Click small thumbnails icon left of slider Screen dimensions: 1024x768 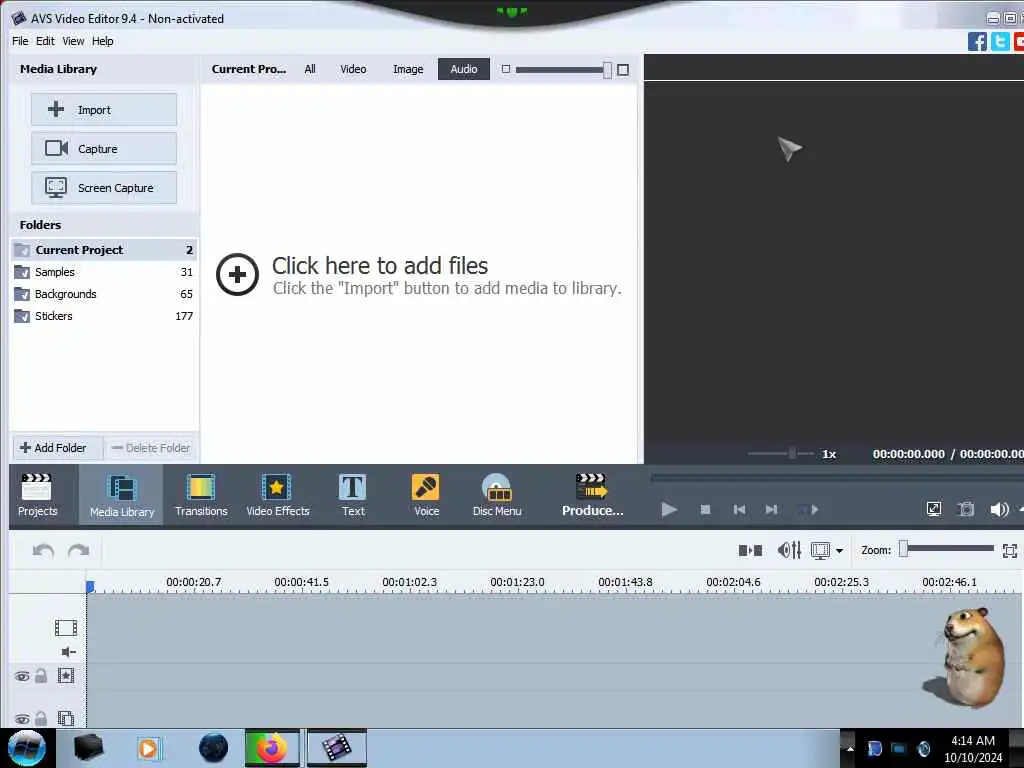tap(505, 69)
